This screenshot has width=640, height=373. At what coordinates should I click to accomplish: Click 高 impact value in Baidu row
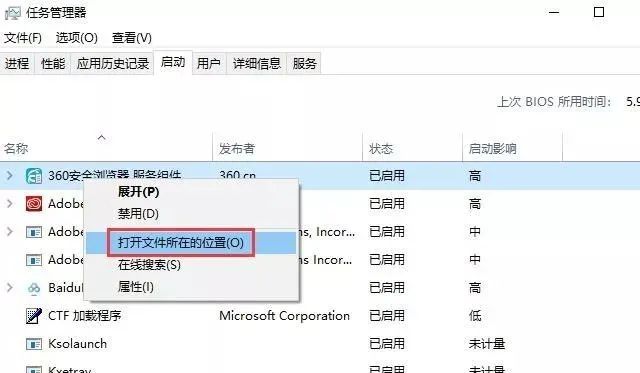[x=475, y=288]
